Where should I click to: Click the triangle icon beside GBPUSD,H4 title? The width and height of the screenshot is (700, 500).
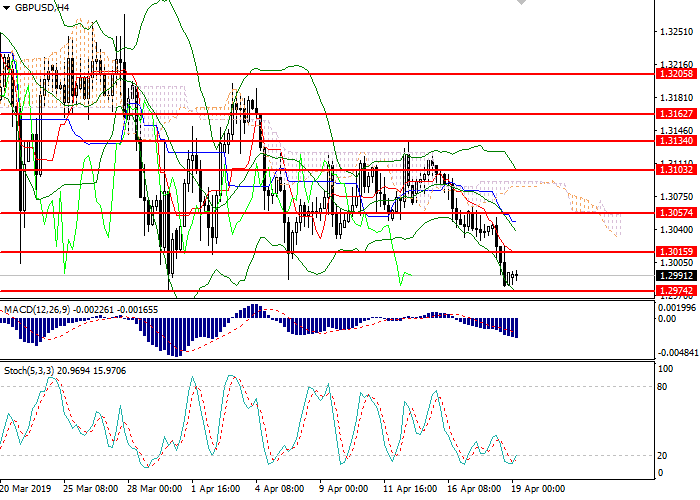(7, 7)
